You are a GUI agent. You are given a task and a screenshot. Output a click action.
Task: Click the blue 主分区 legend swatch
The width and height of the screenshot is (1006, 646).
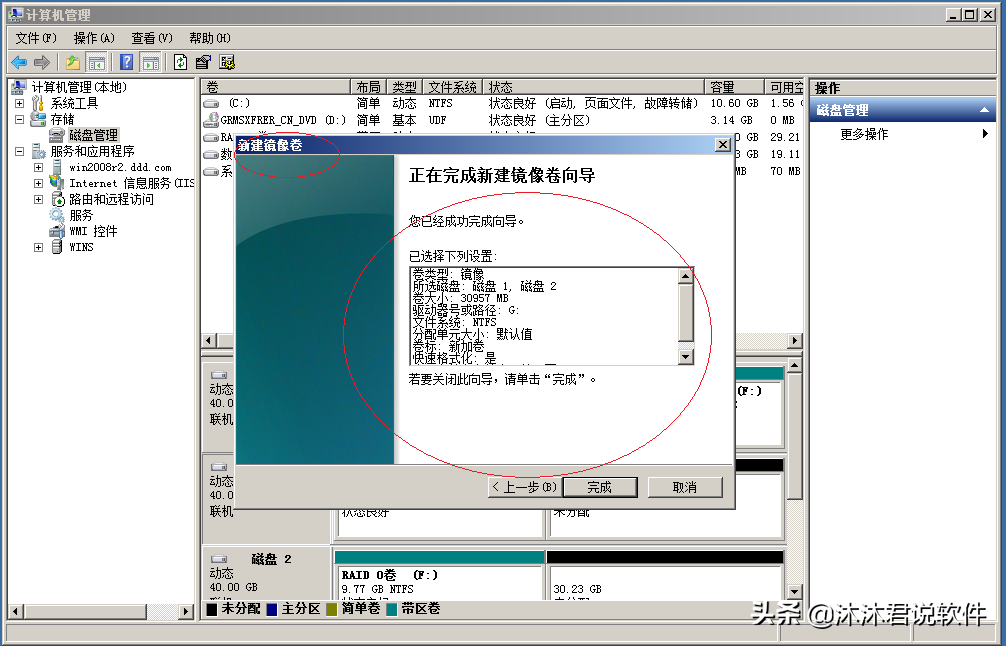coord(271,609)
